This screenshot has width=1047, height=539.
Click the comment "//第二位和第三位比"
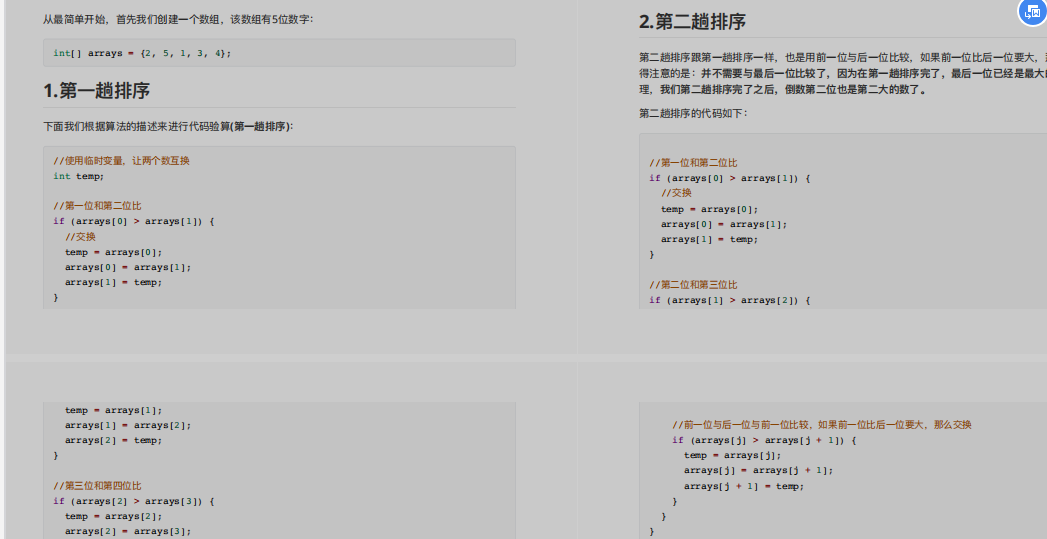pos(693,285)
